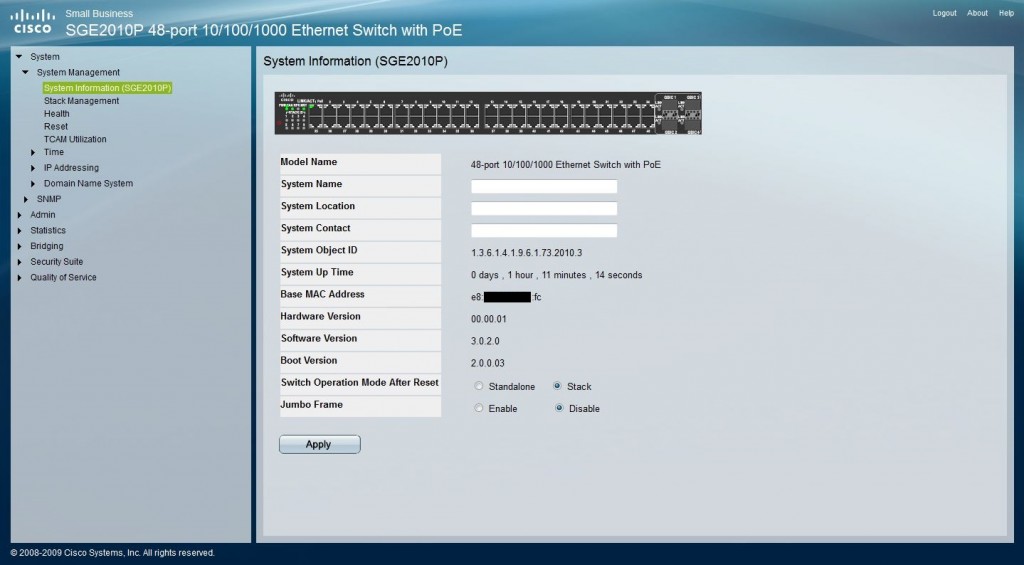Click the Cisco logo
The width and height of the screenshot is (1024, 565).
(x=32, y=22)
